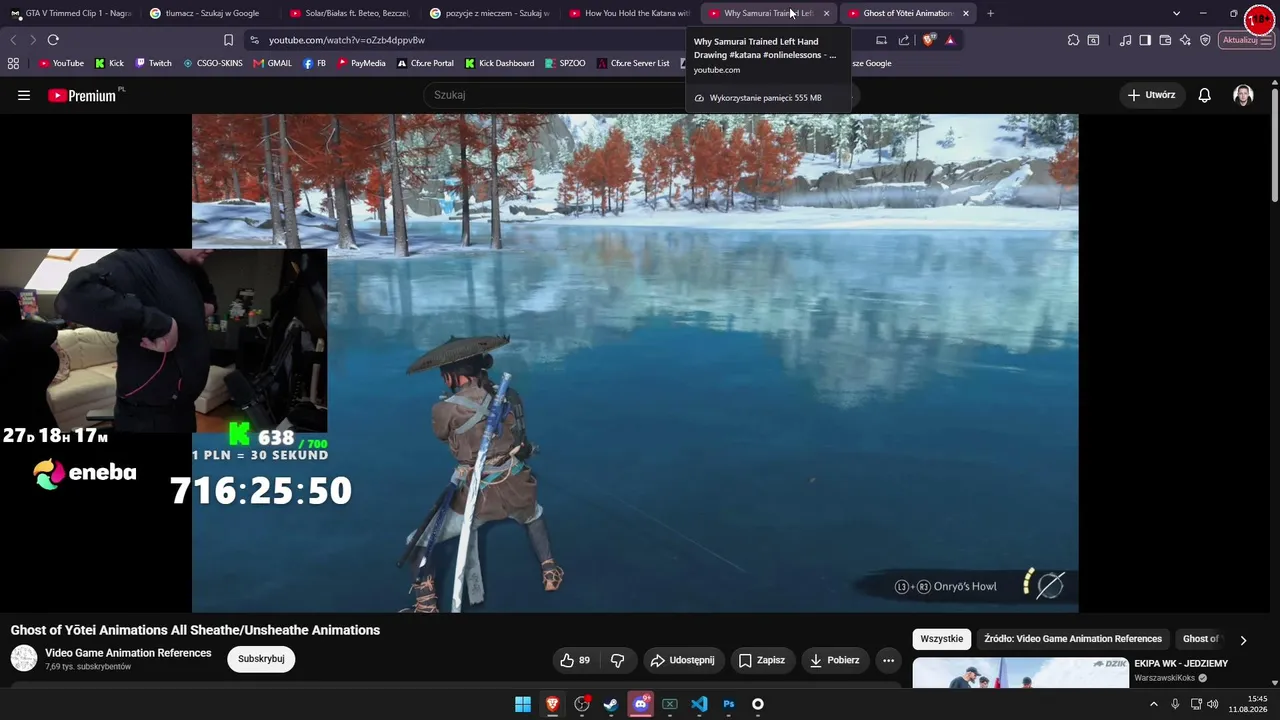Viewport: 1280px width, 720px height.
Task: Switch to the Solar/Białas ft. Beteo tab
Action: [x=349, y=13]
